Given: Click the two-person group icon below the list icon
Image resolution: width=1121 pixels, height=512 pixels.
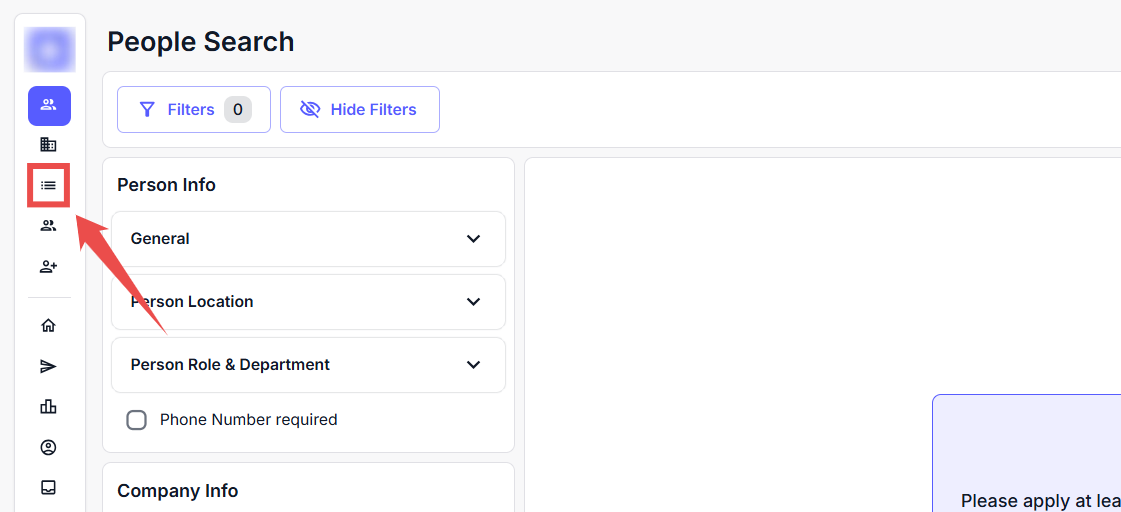Looking at the screenshot, I should tap(48, 226).
